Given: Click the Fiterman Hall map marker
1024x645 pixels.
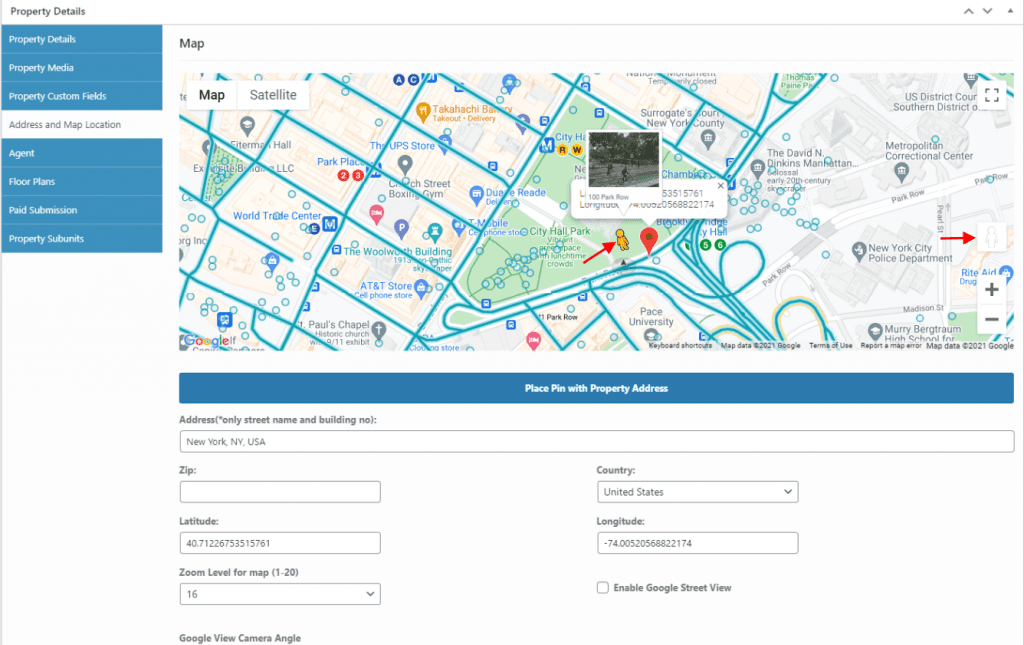Looking at the screenshot, I should point(247,125).
